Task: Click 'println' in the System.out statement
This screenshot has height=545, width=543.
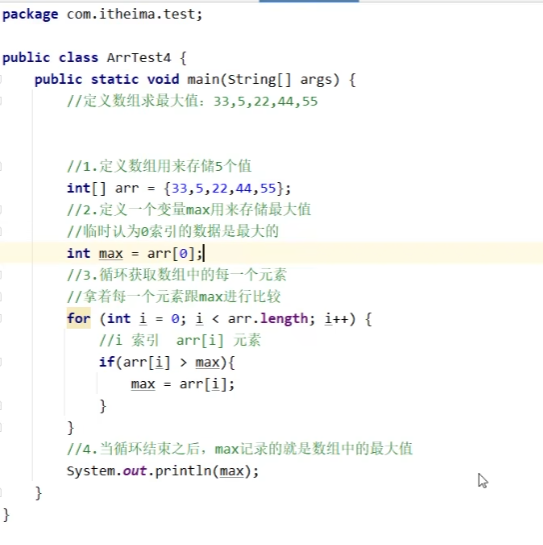Action: 183,471
